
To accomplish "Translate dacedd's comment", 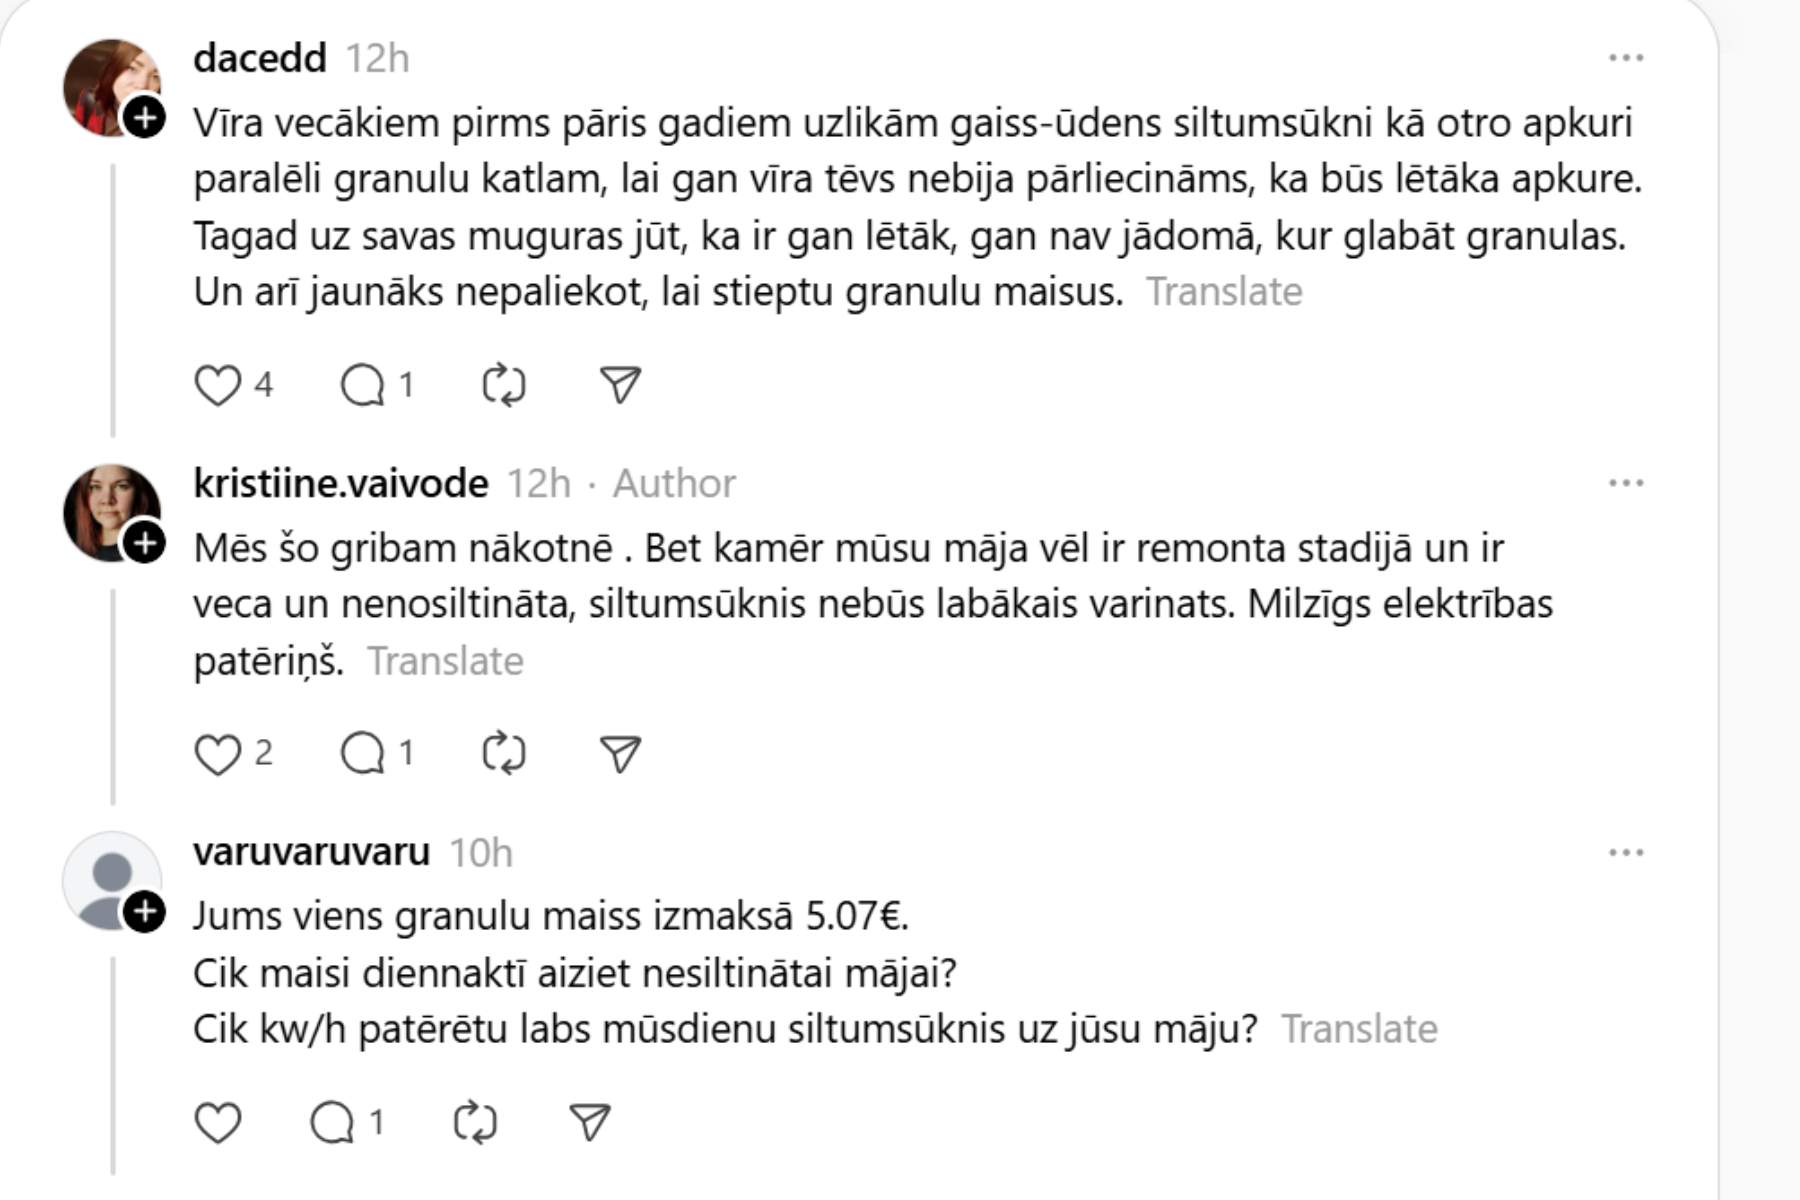I will [1224, 292].
